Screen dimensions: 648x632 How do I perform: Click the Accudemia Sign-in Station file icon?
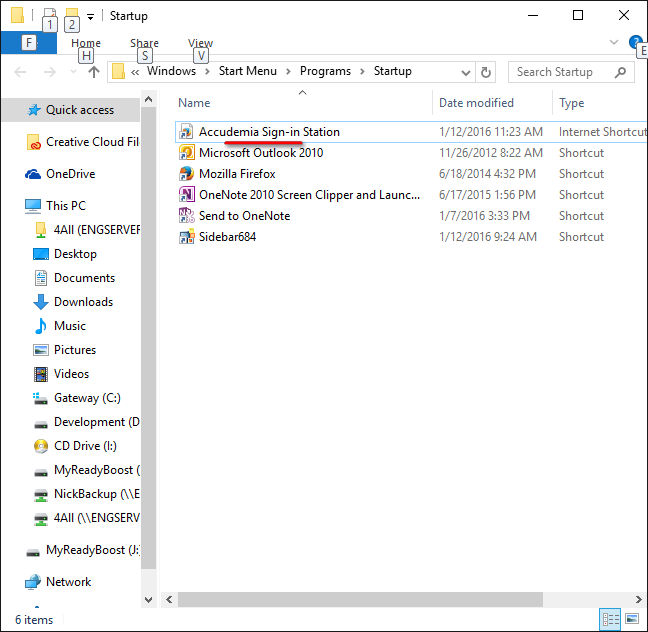click(x=186, y=132)
